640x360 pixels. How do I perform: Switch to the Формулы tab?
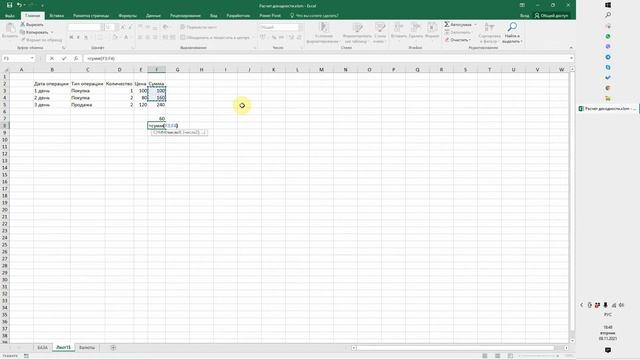click(127, 16)
